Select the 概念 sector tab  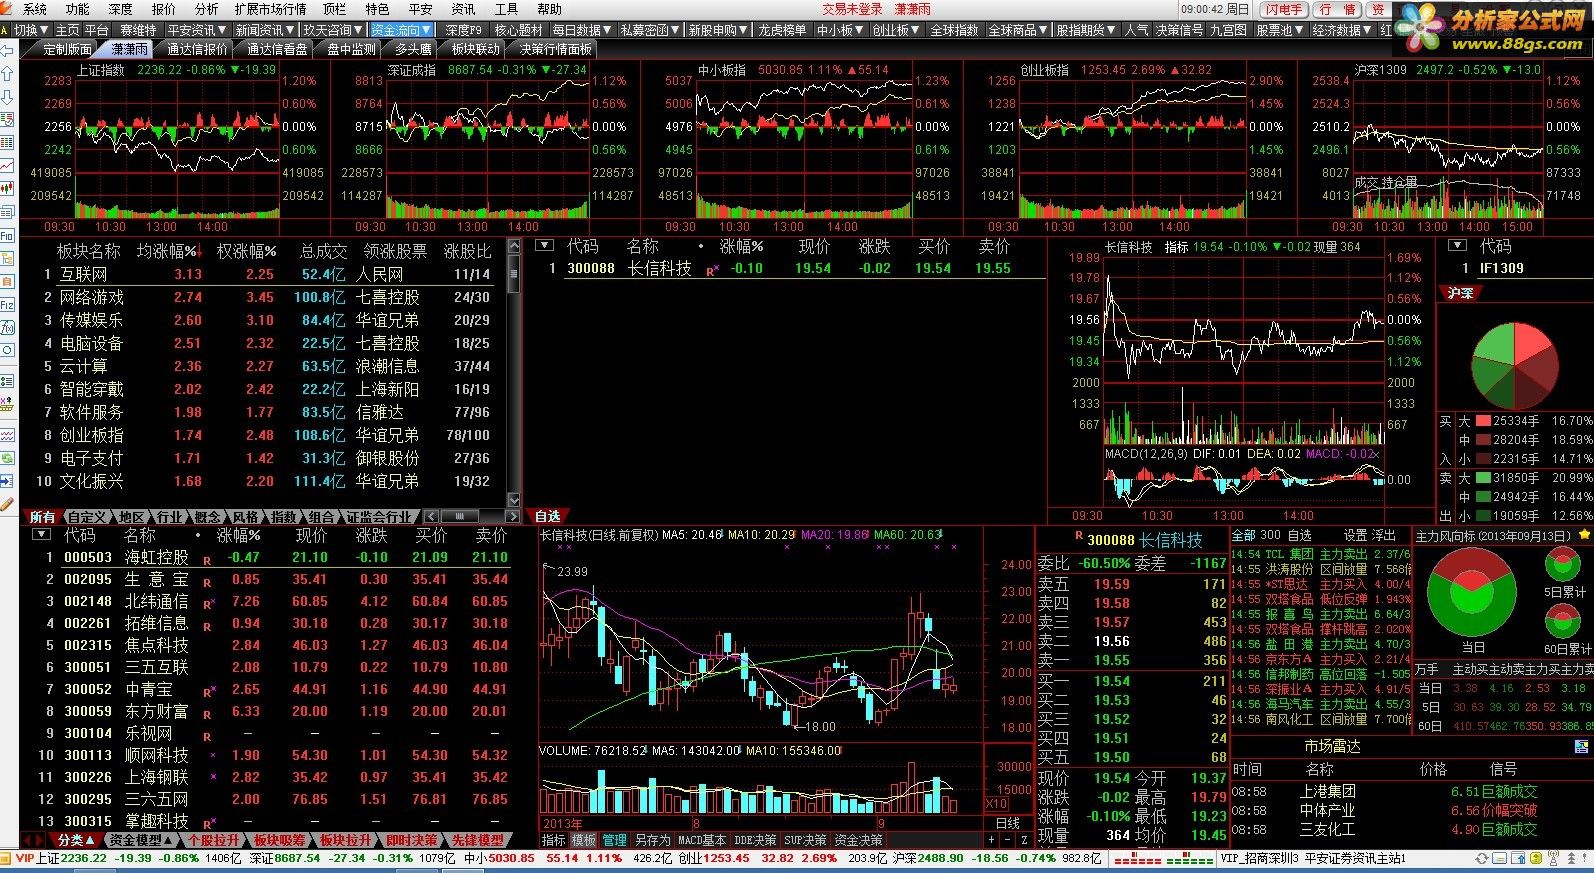[x=208, y=517]
